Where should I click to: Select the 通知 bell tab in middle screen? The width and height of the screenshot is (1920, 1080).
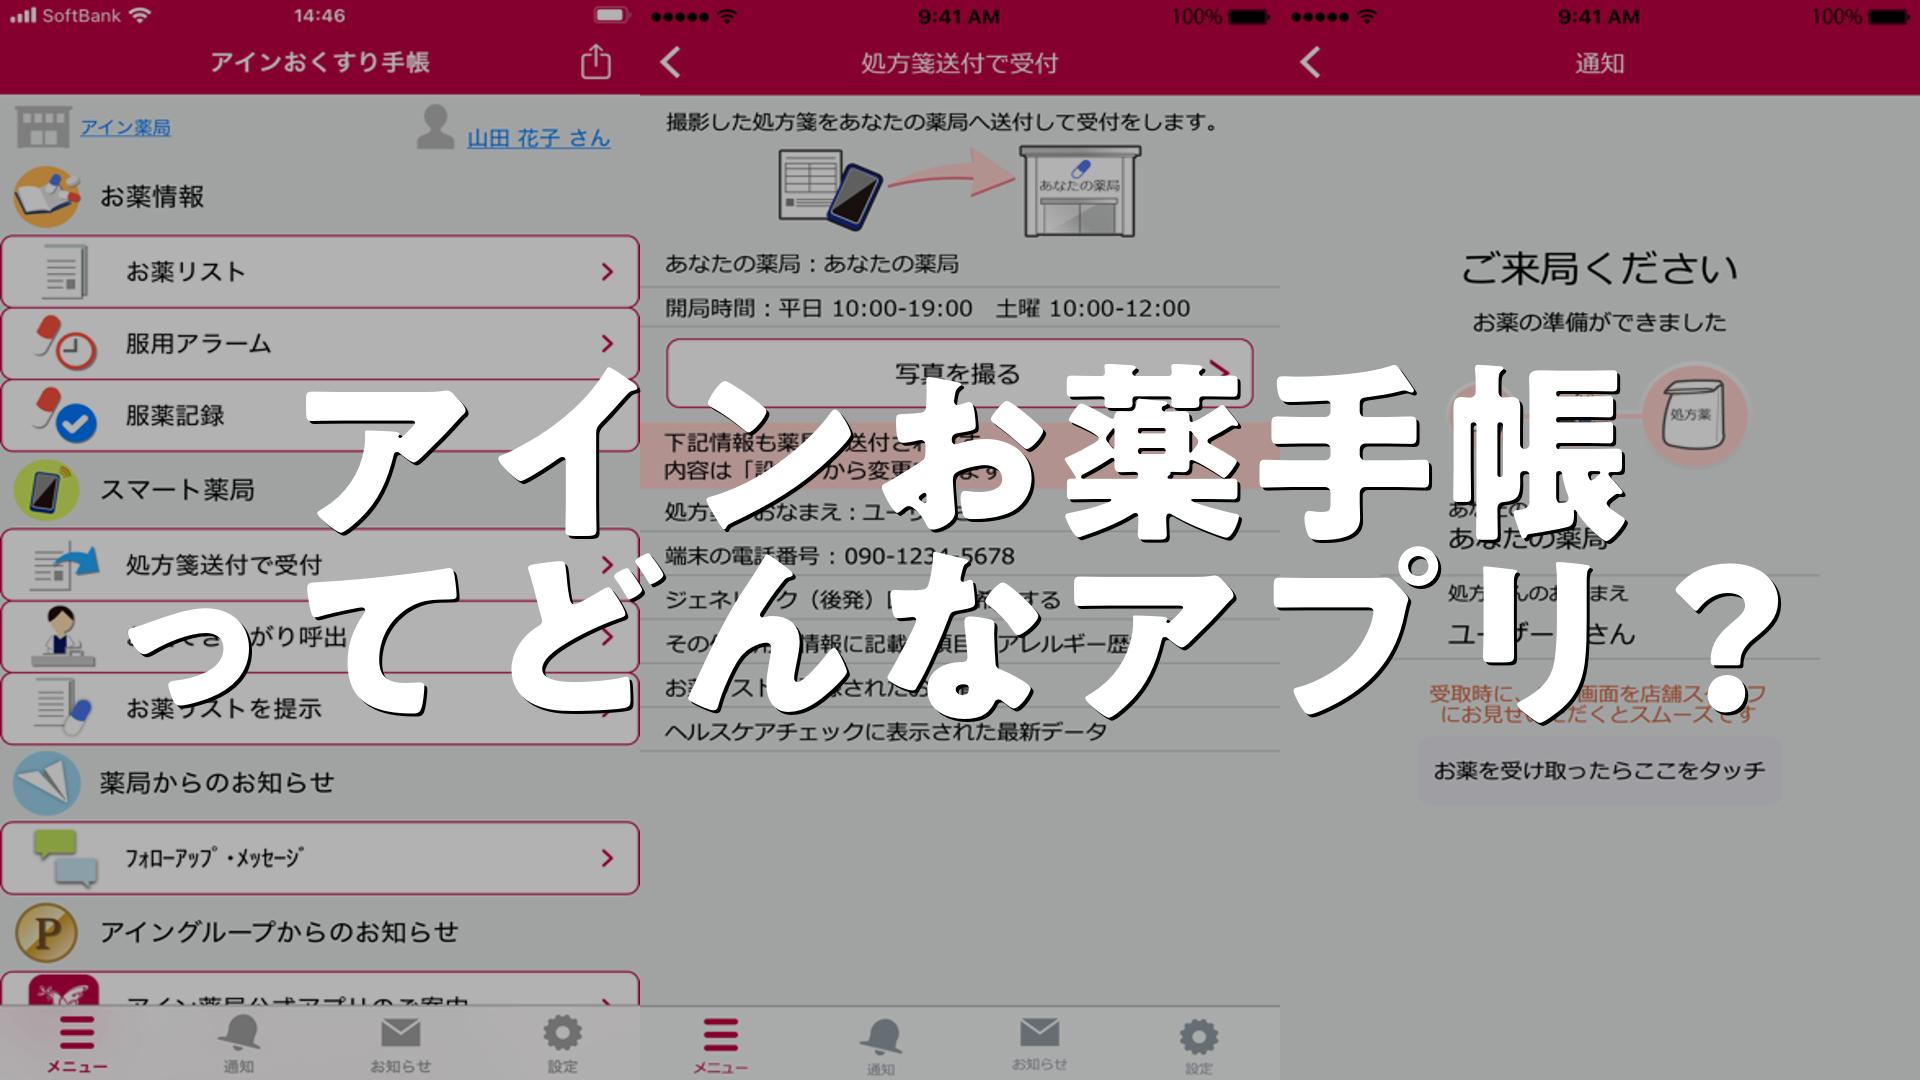[x=881, y=1046]
